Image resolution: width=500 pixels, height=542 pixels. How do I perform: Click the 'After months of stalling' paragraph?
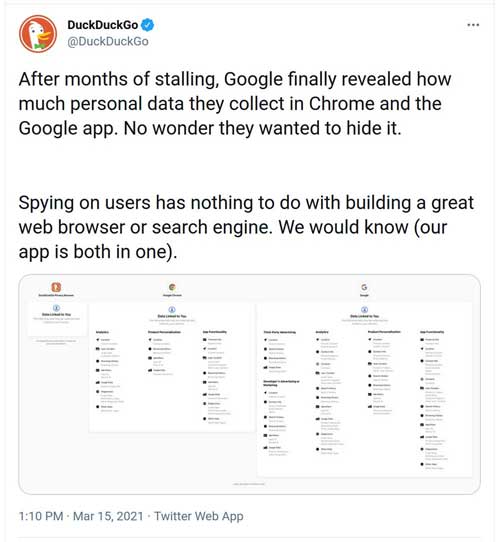(235, 104)
